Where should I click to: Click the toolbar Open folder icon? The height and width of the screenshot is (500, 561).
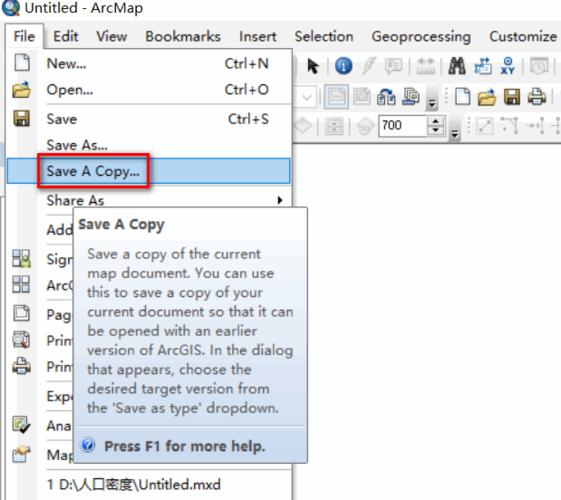pos(487,97)
